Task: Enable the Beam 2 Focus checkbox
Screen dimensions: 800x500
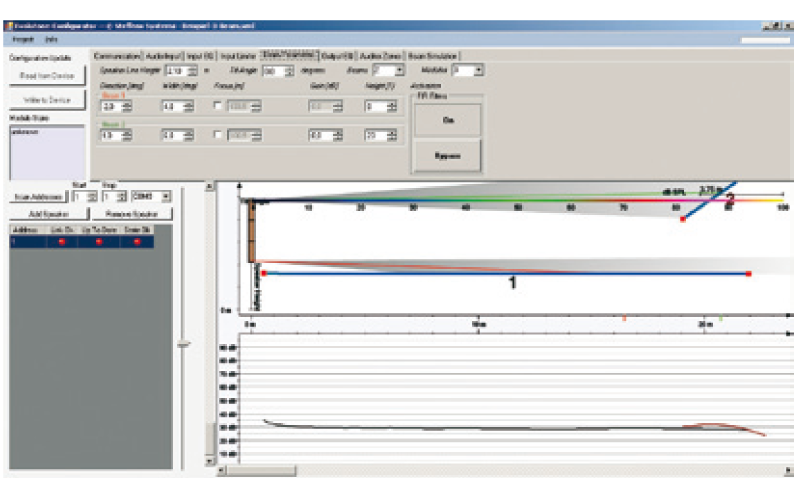Action: coord(217,135)
